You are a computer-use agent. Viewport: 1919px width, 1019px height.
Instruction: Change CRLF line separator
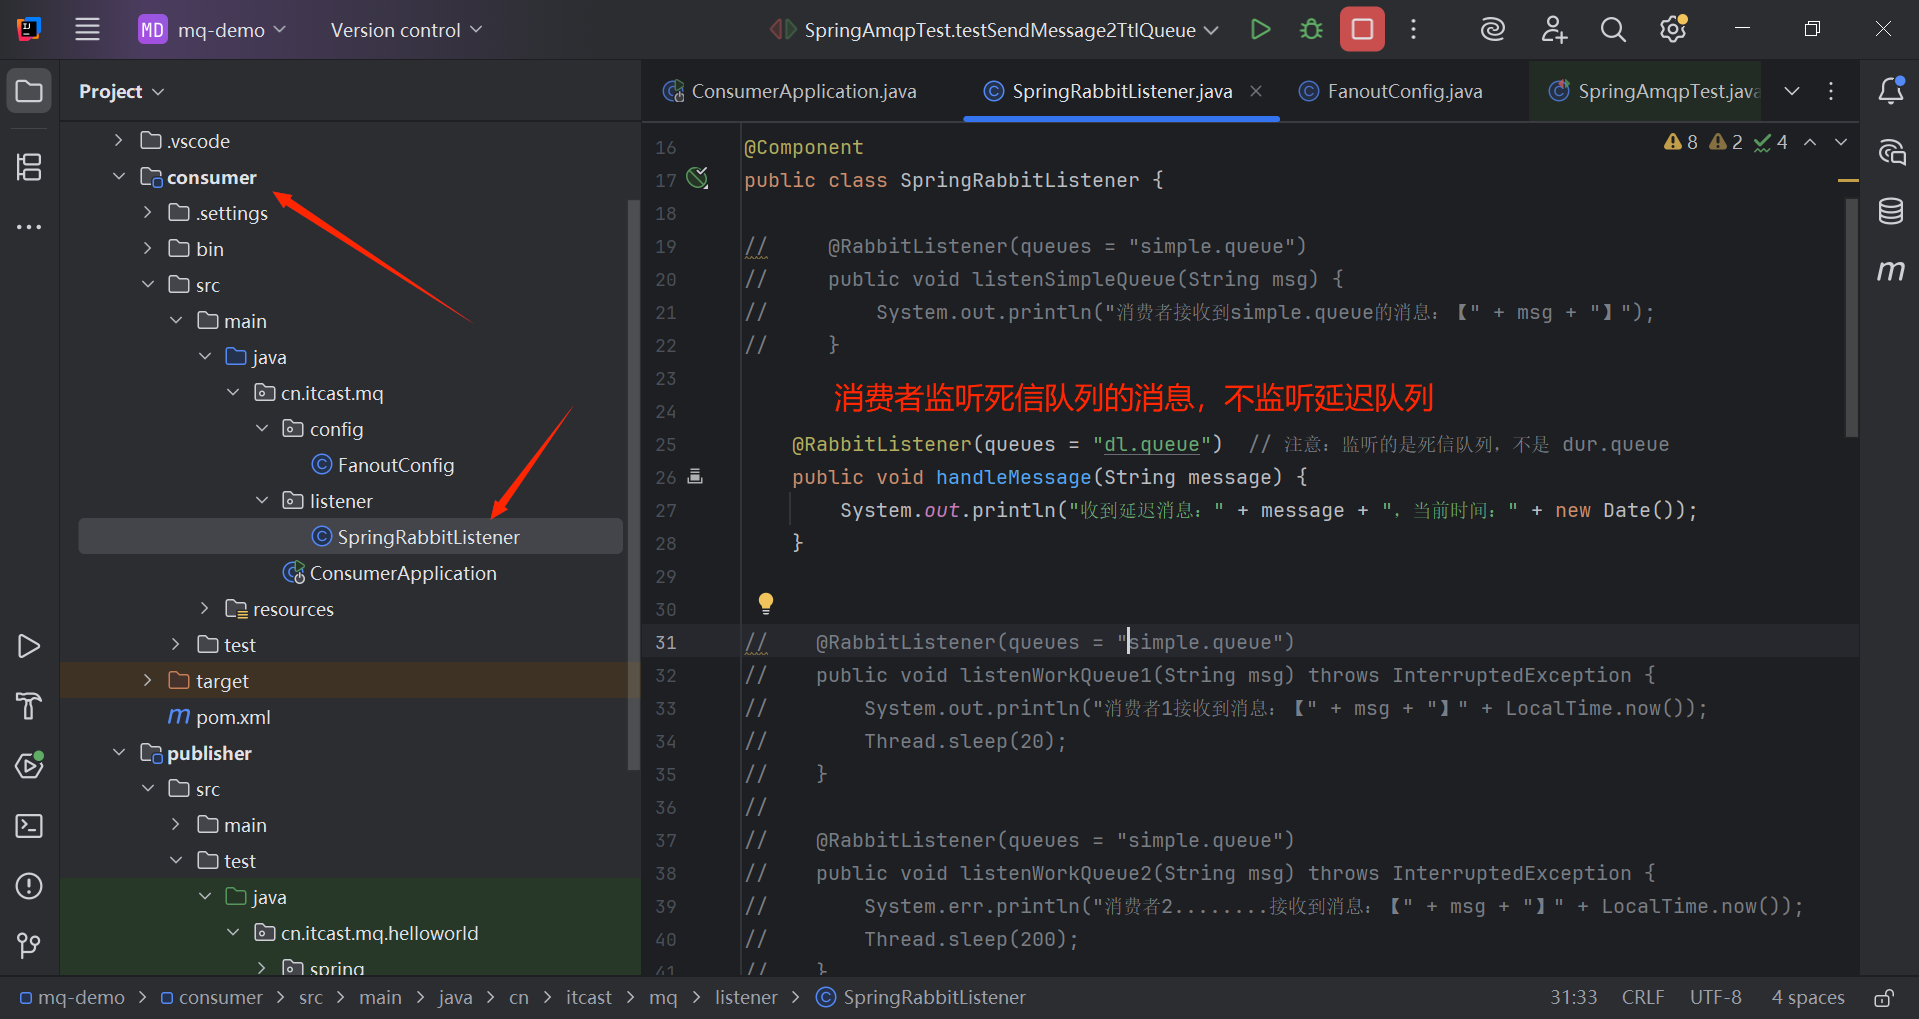[x=1643, y=998]
